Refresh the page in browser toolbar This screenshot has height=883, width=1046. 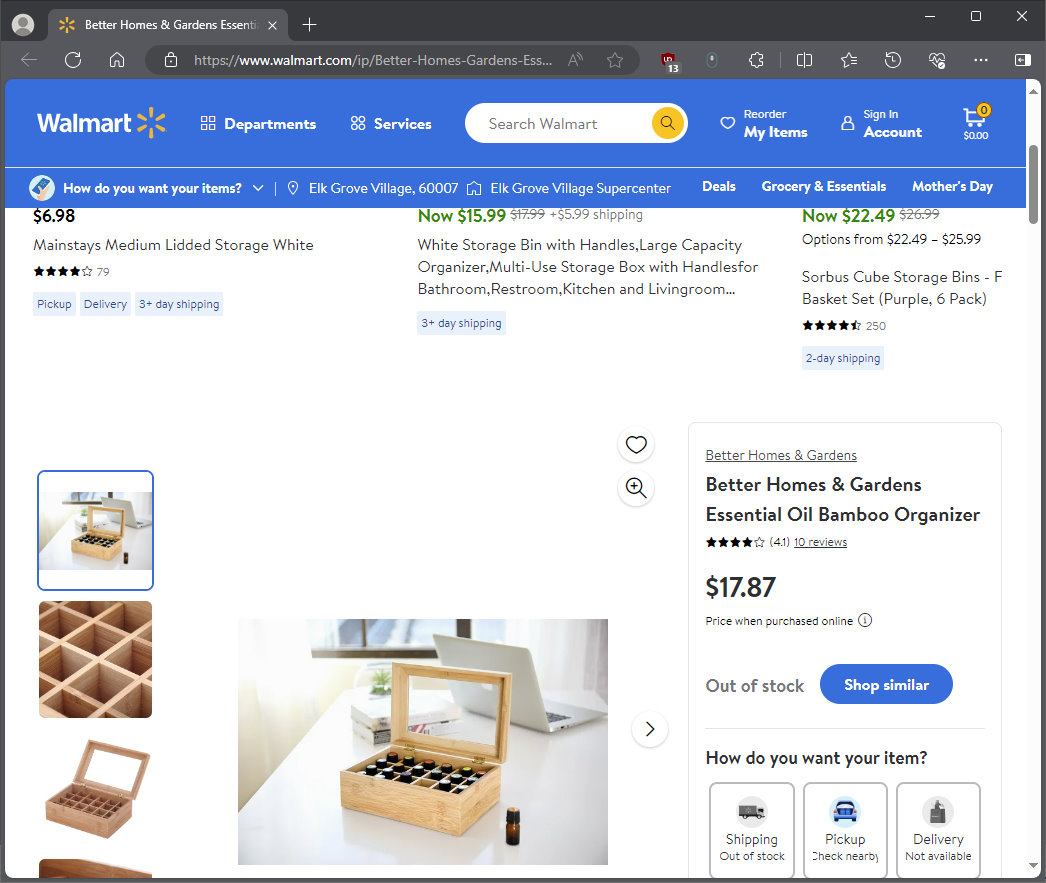(73, 60)
